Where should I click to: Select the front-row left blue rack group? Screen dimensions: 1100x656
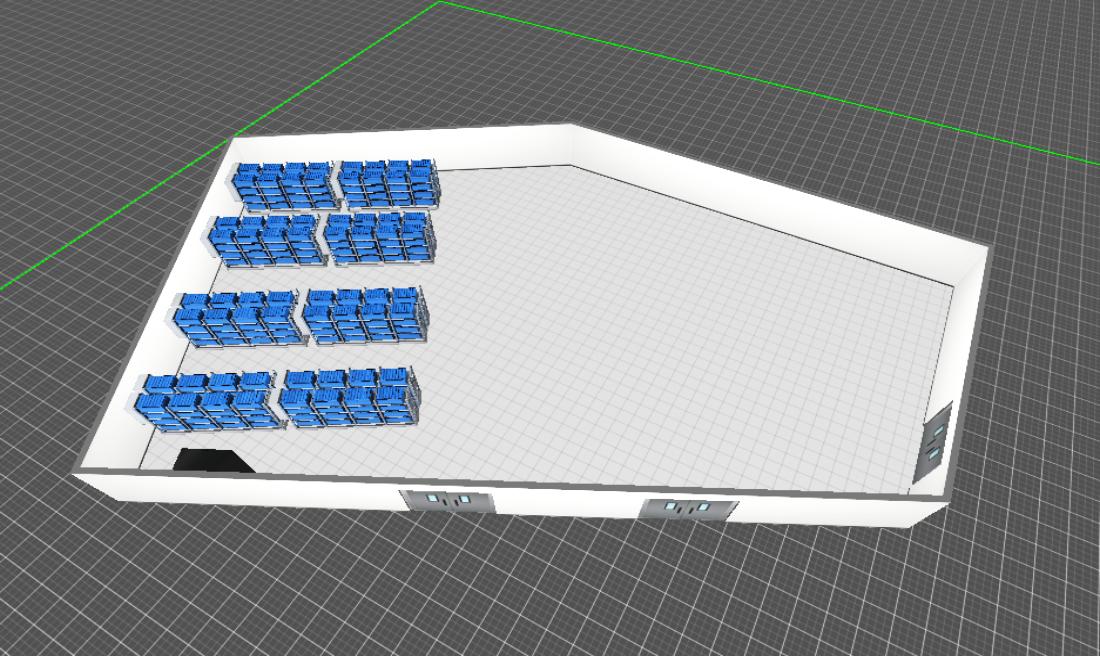(211, 401)
